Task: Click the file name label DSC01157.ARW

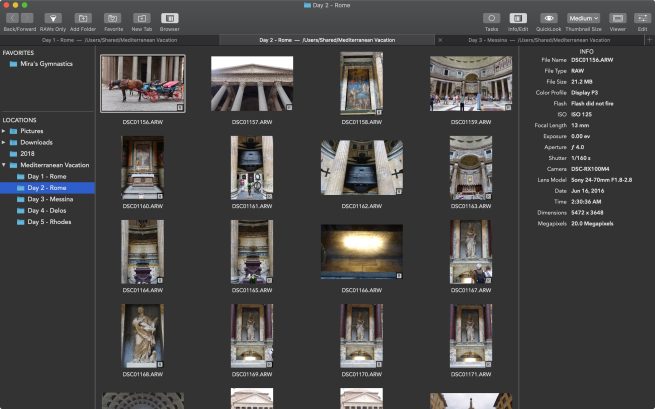Action: coord(252,122)
